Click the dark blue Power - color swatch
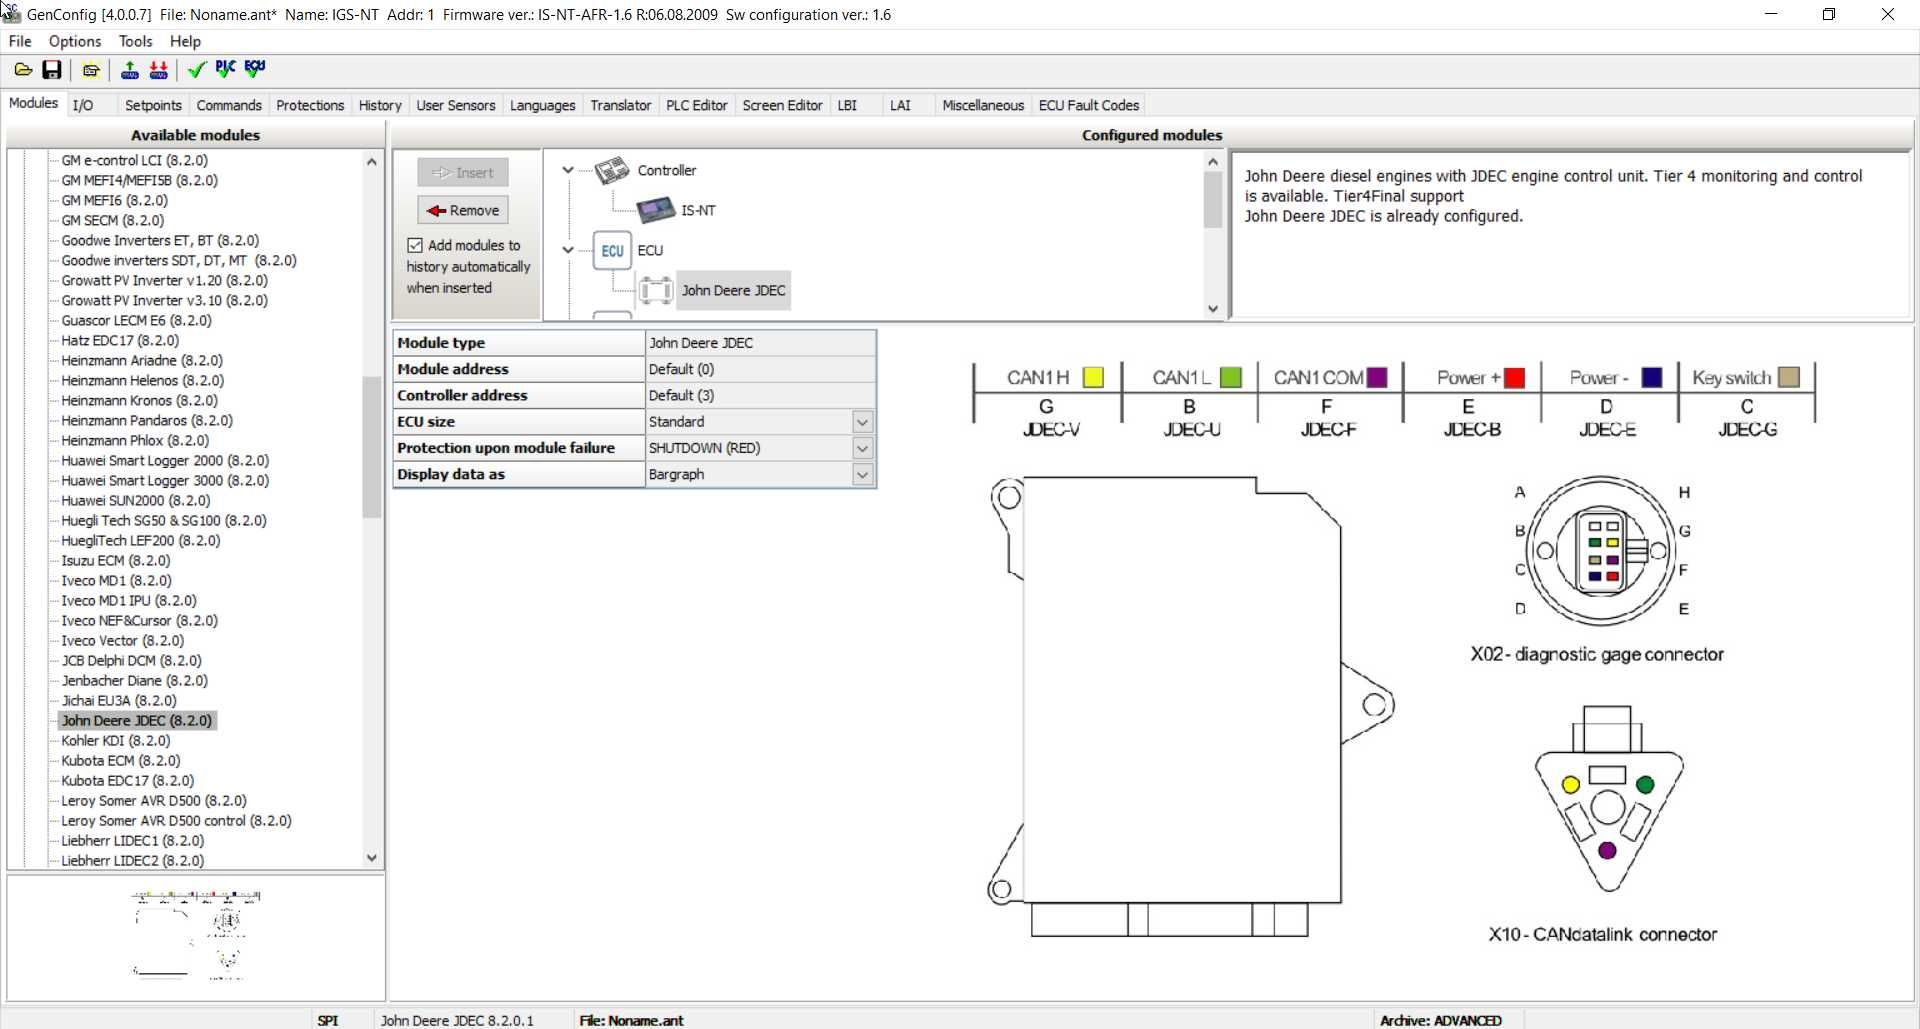 (x=1652, y=378)
